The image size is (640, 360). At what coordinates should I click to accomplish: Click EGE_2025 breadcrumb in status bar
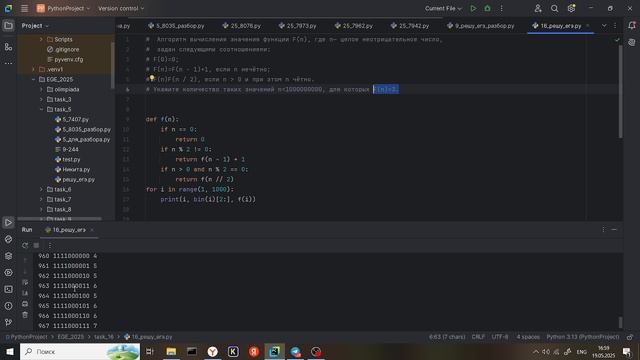pos(71,337)
